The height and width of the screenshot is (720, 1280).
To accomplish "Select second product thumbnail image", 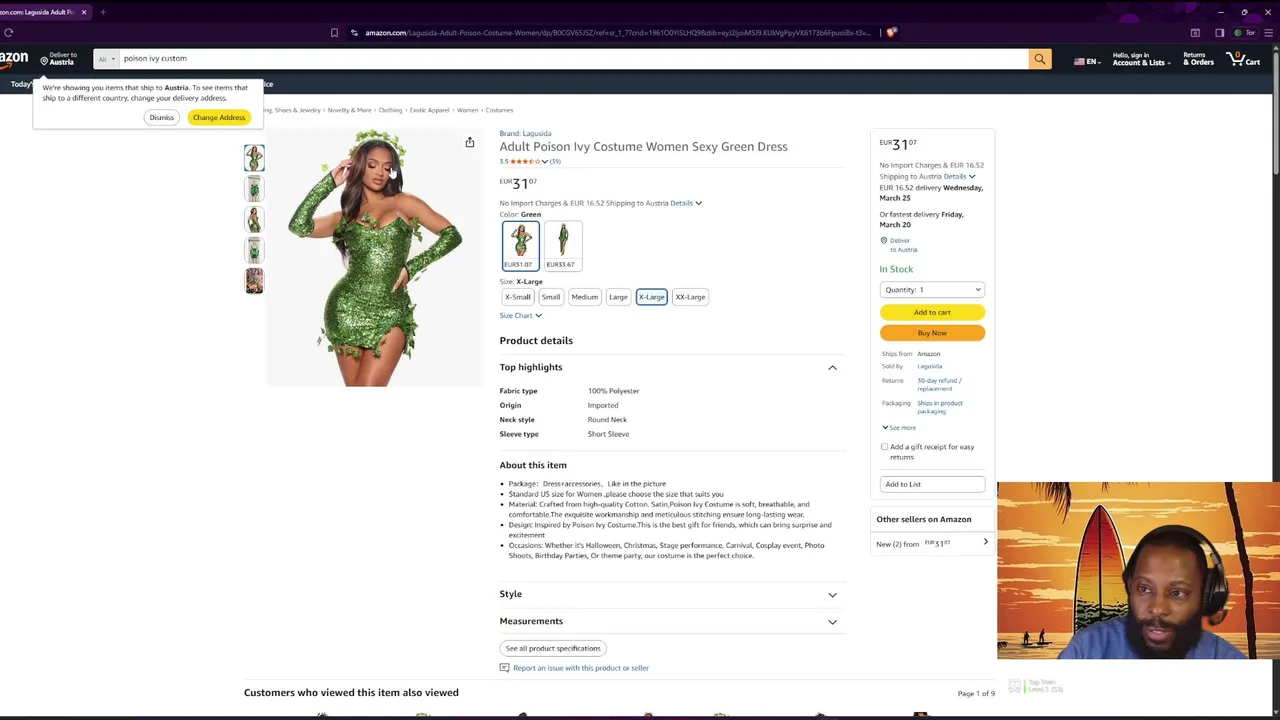I will click(x=254, y=188).
